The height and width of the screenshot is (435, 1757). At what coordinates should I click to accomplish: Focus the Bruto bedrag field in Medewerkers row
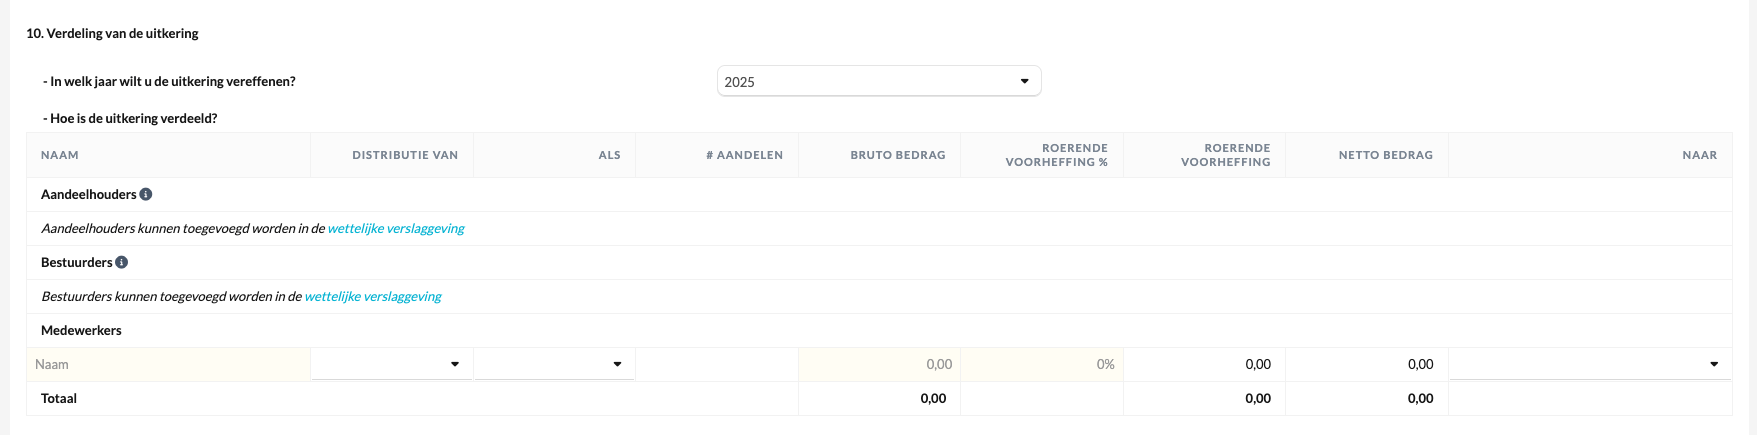(879, 364)
